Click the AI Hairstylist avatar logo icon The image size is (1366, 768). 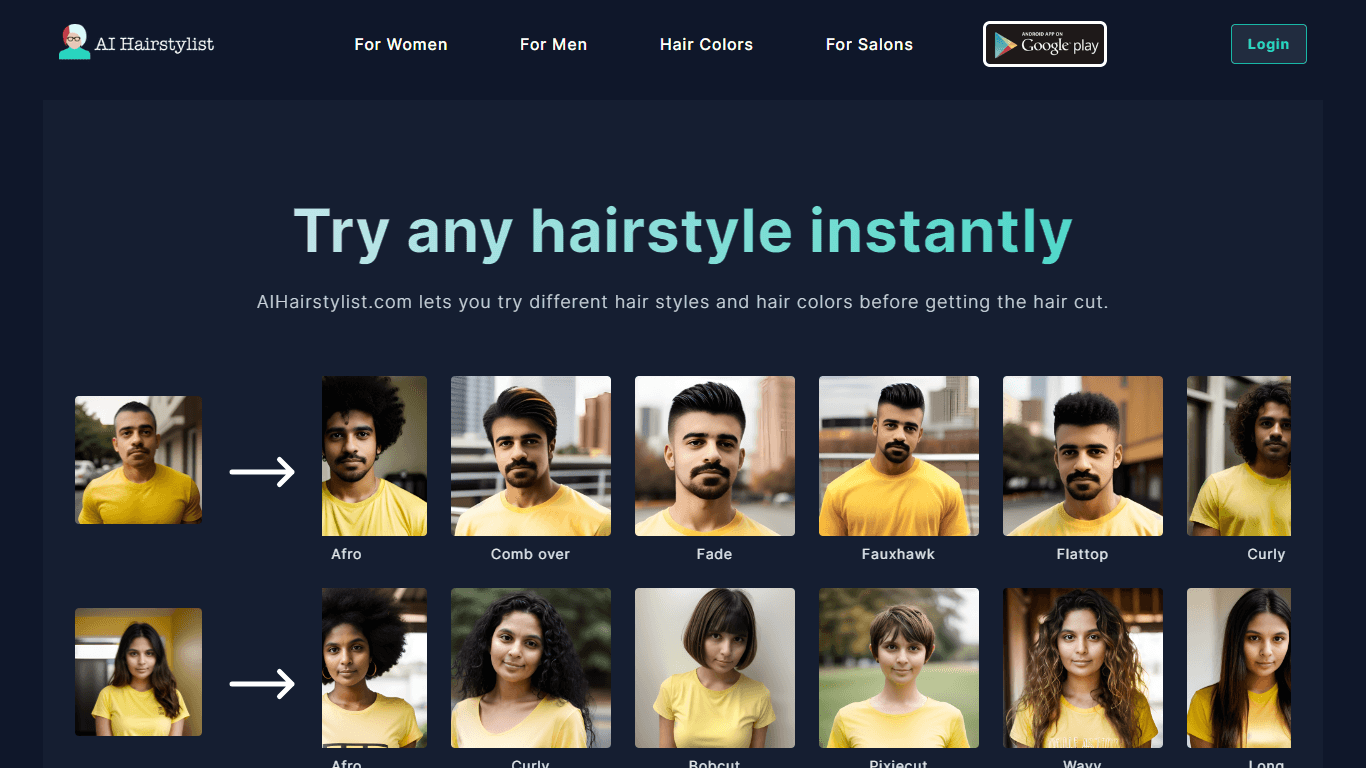74,42
